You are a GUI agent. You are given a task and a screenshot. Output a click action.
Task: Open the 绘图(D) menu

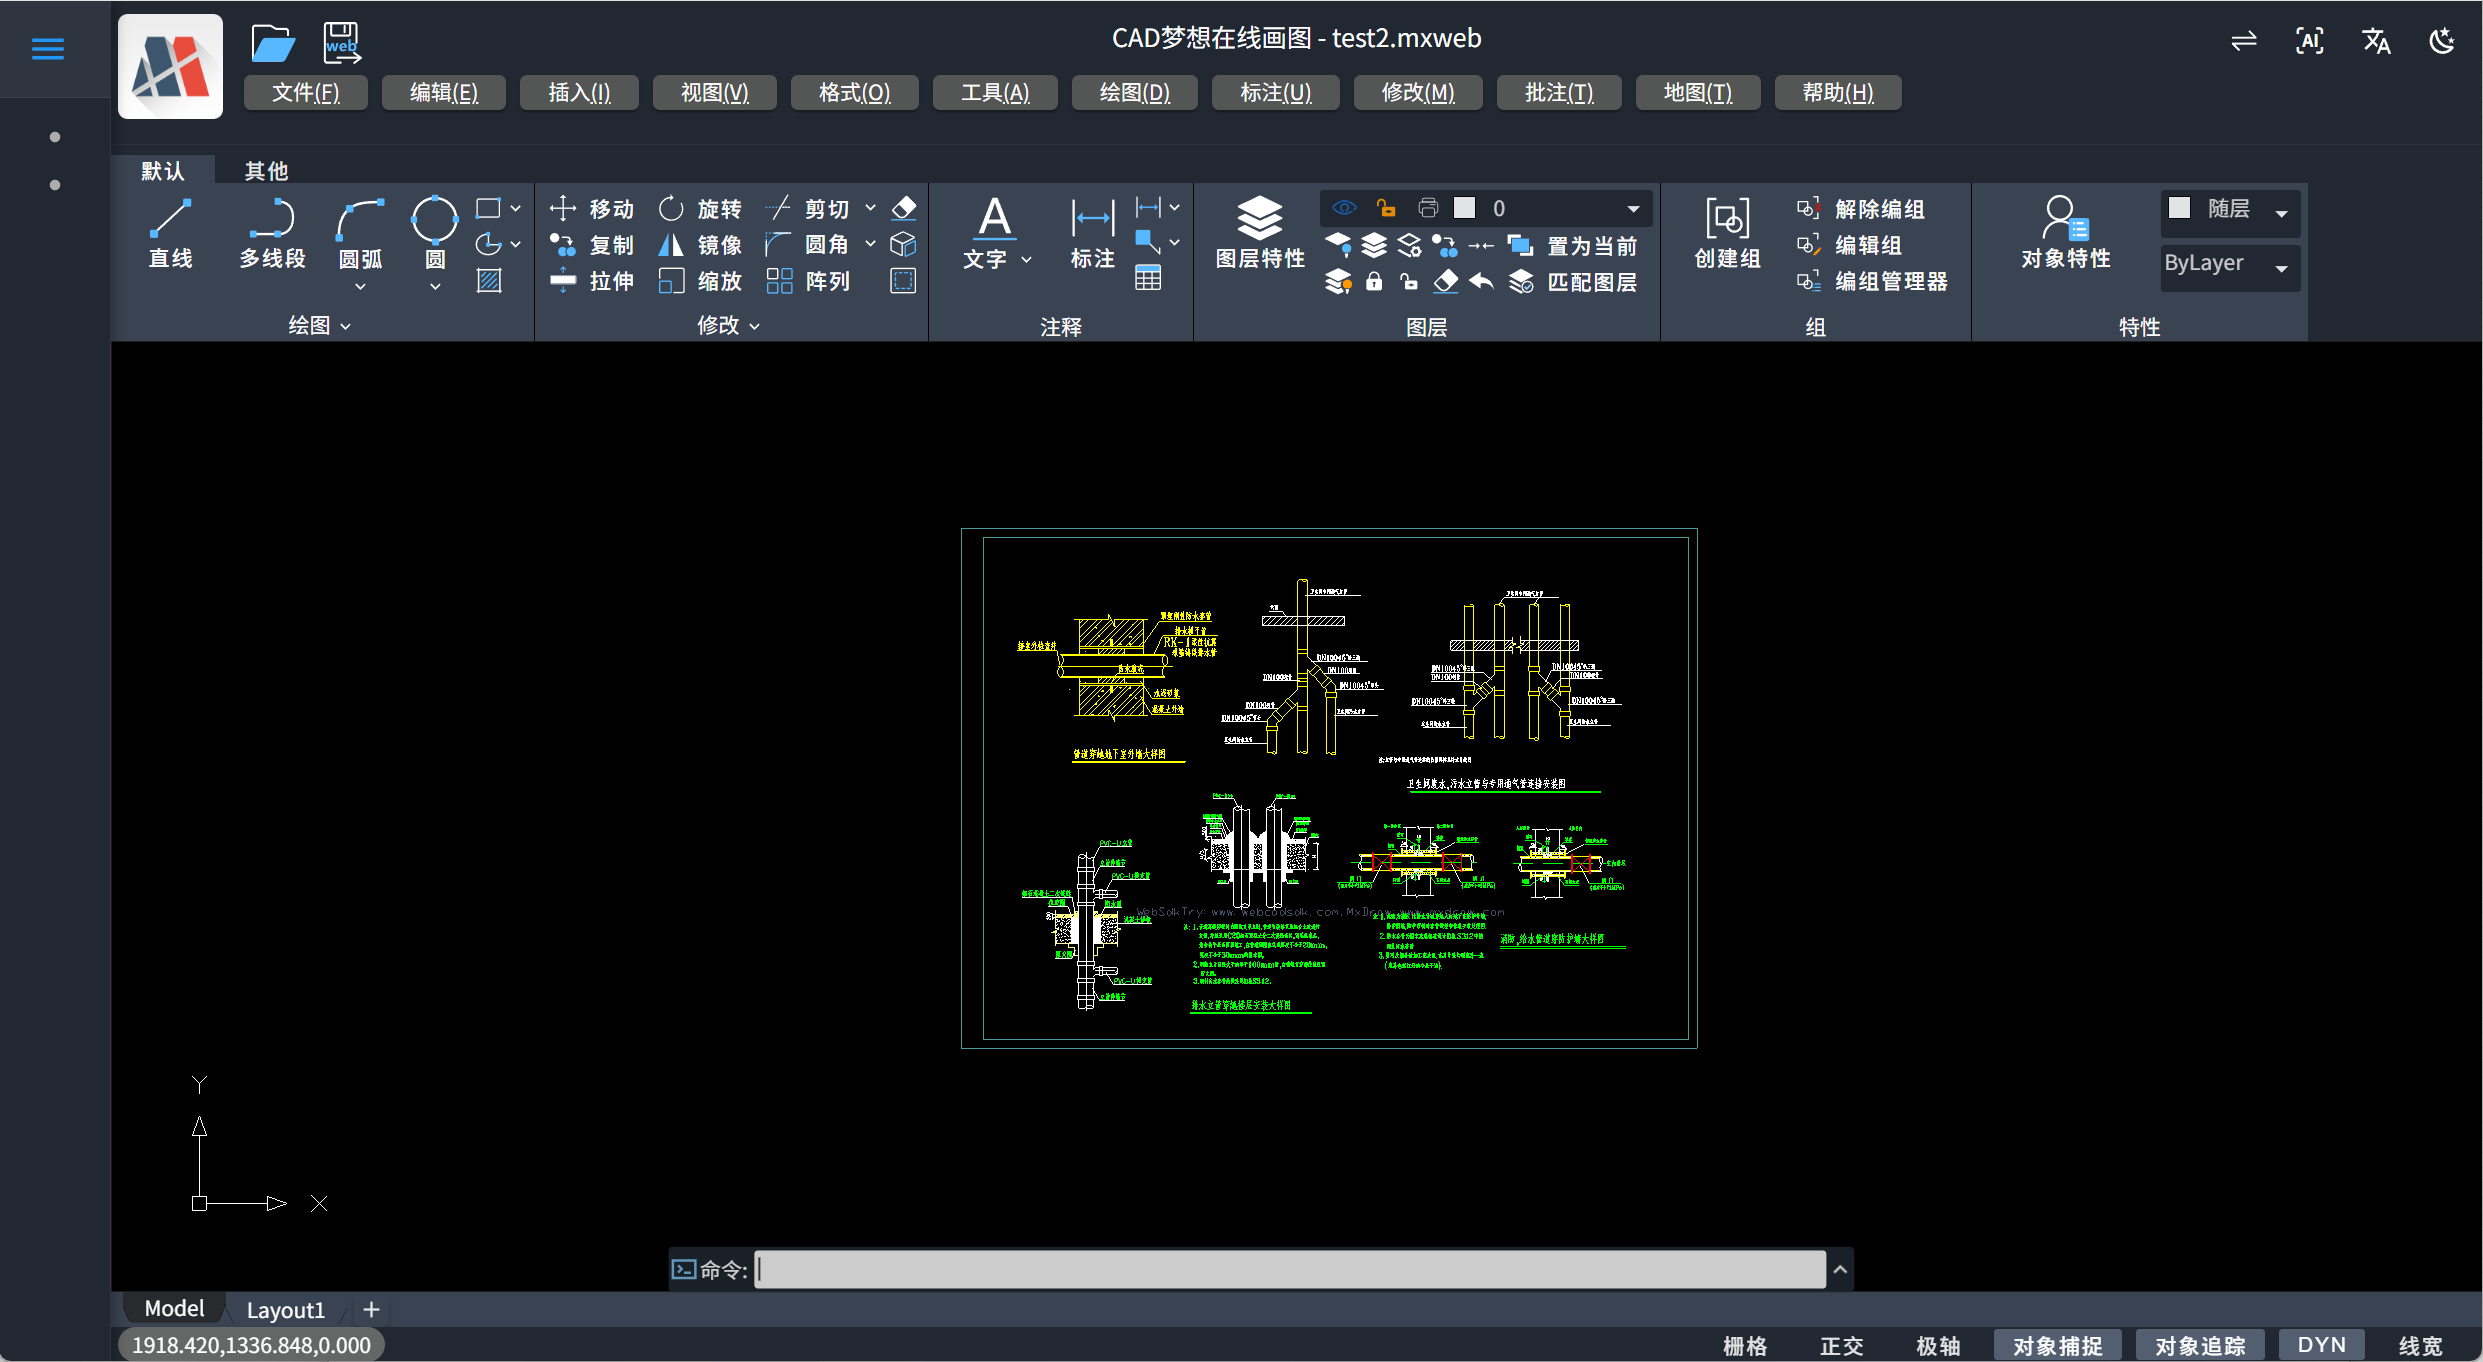point(1134,93)
